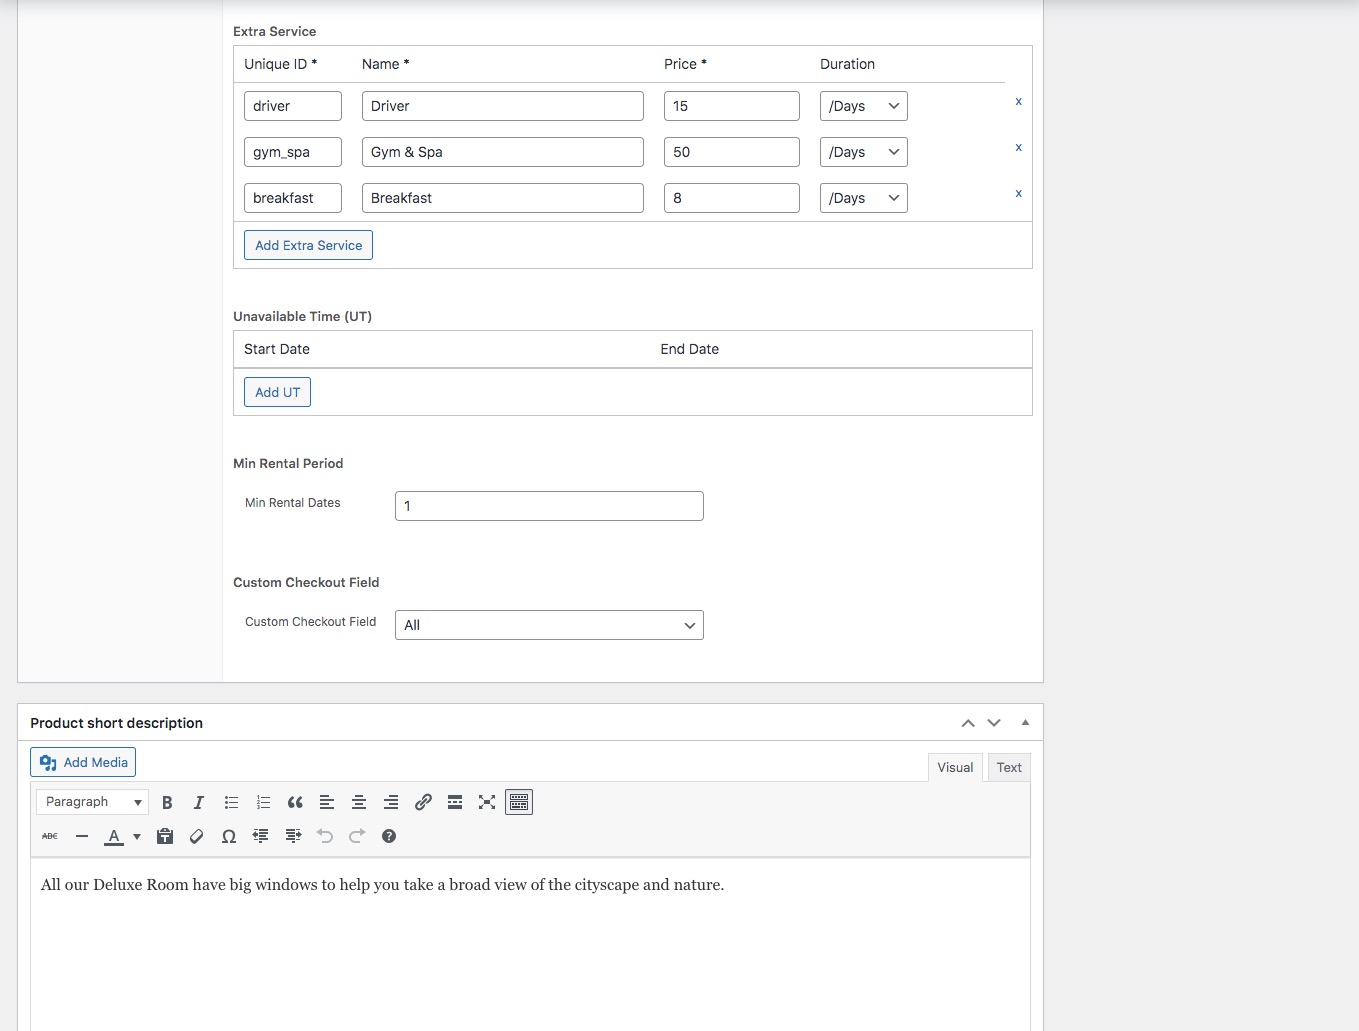Click the Duration column header
The width and height of the screenshot is (1359, 1031).
coord(847,64)
